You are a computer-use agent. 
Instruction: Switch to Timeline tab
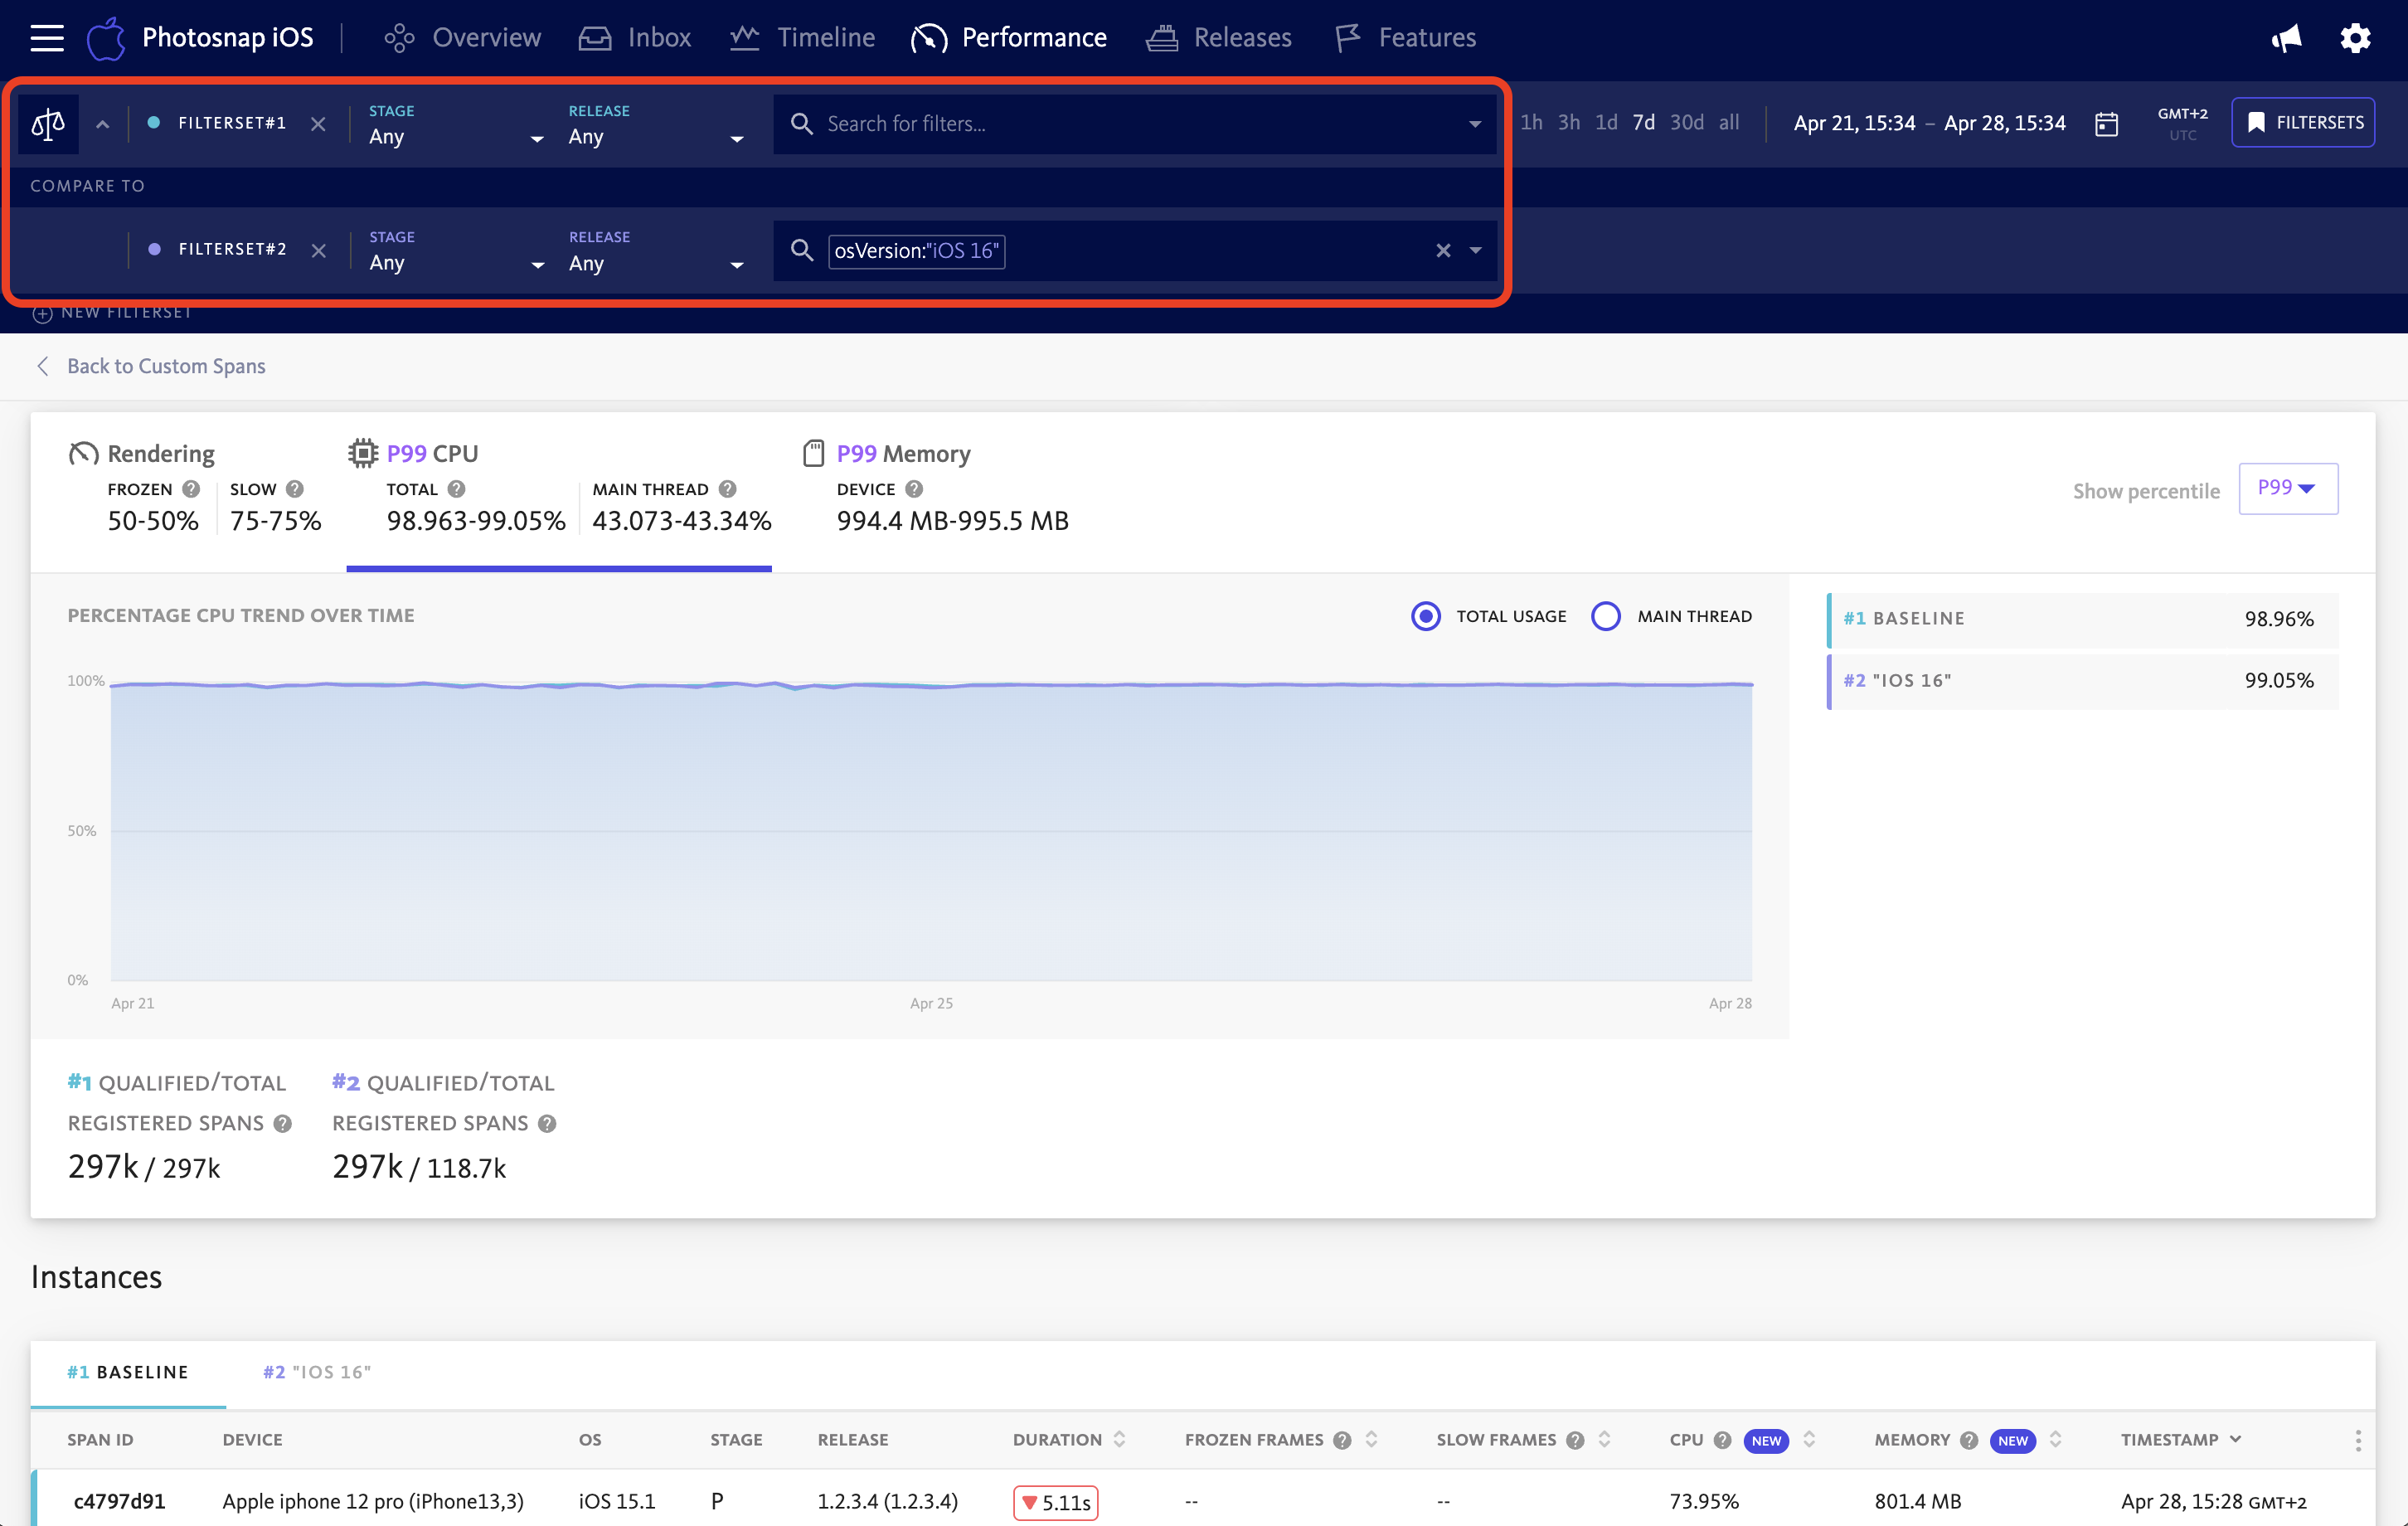802,38
